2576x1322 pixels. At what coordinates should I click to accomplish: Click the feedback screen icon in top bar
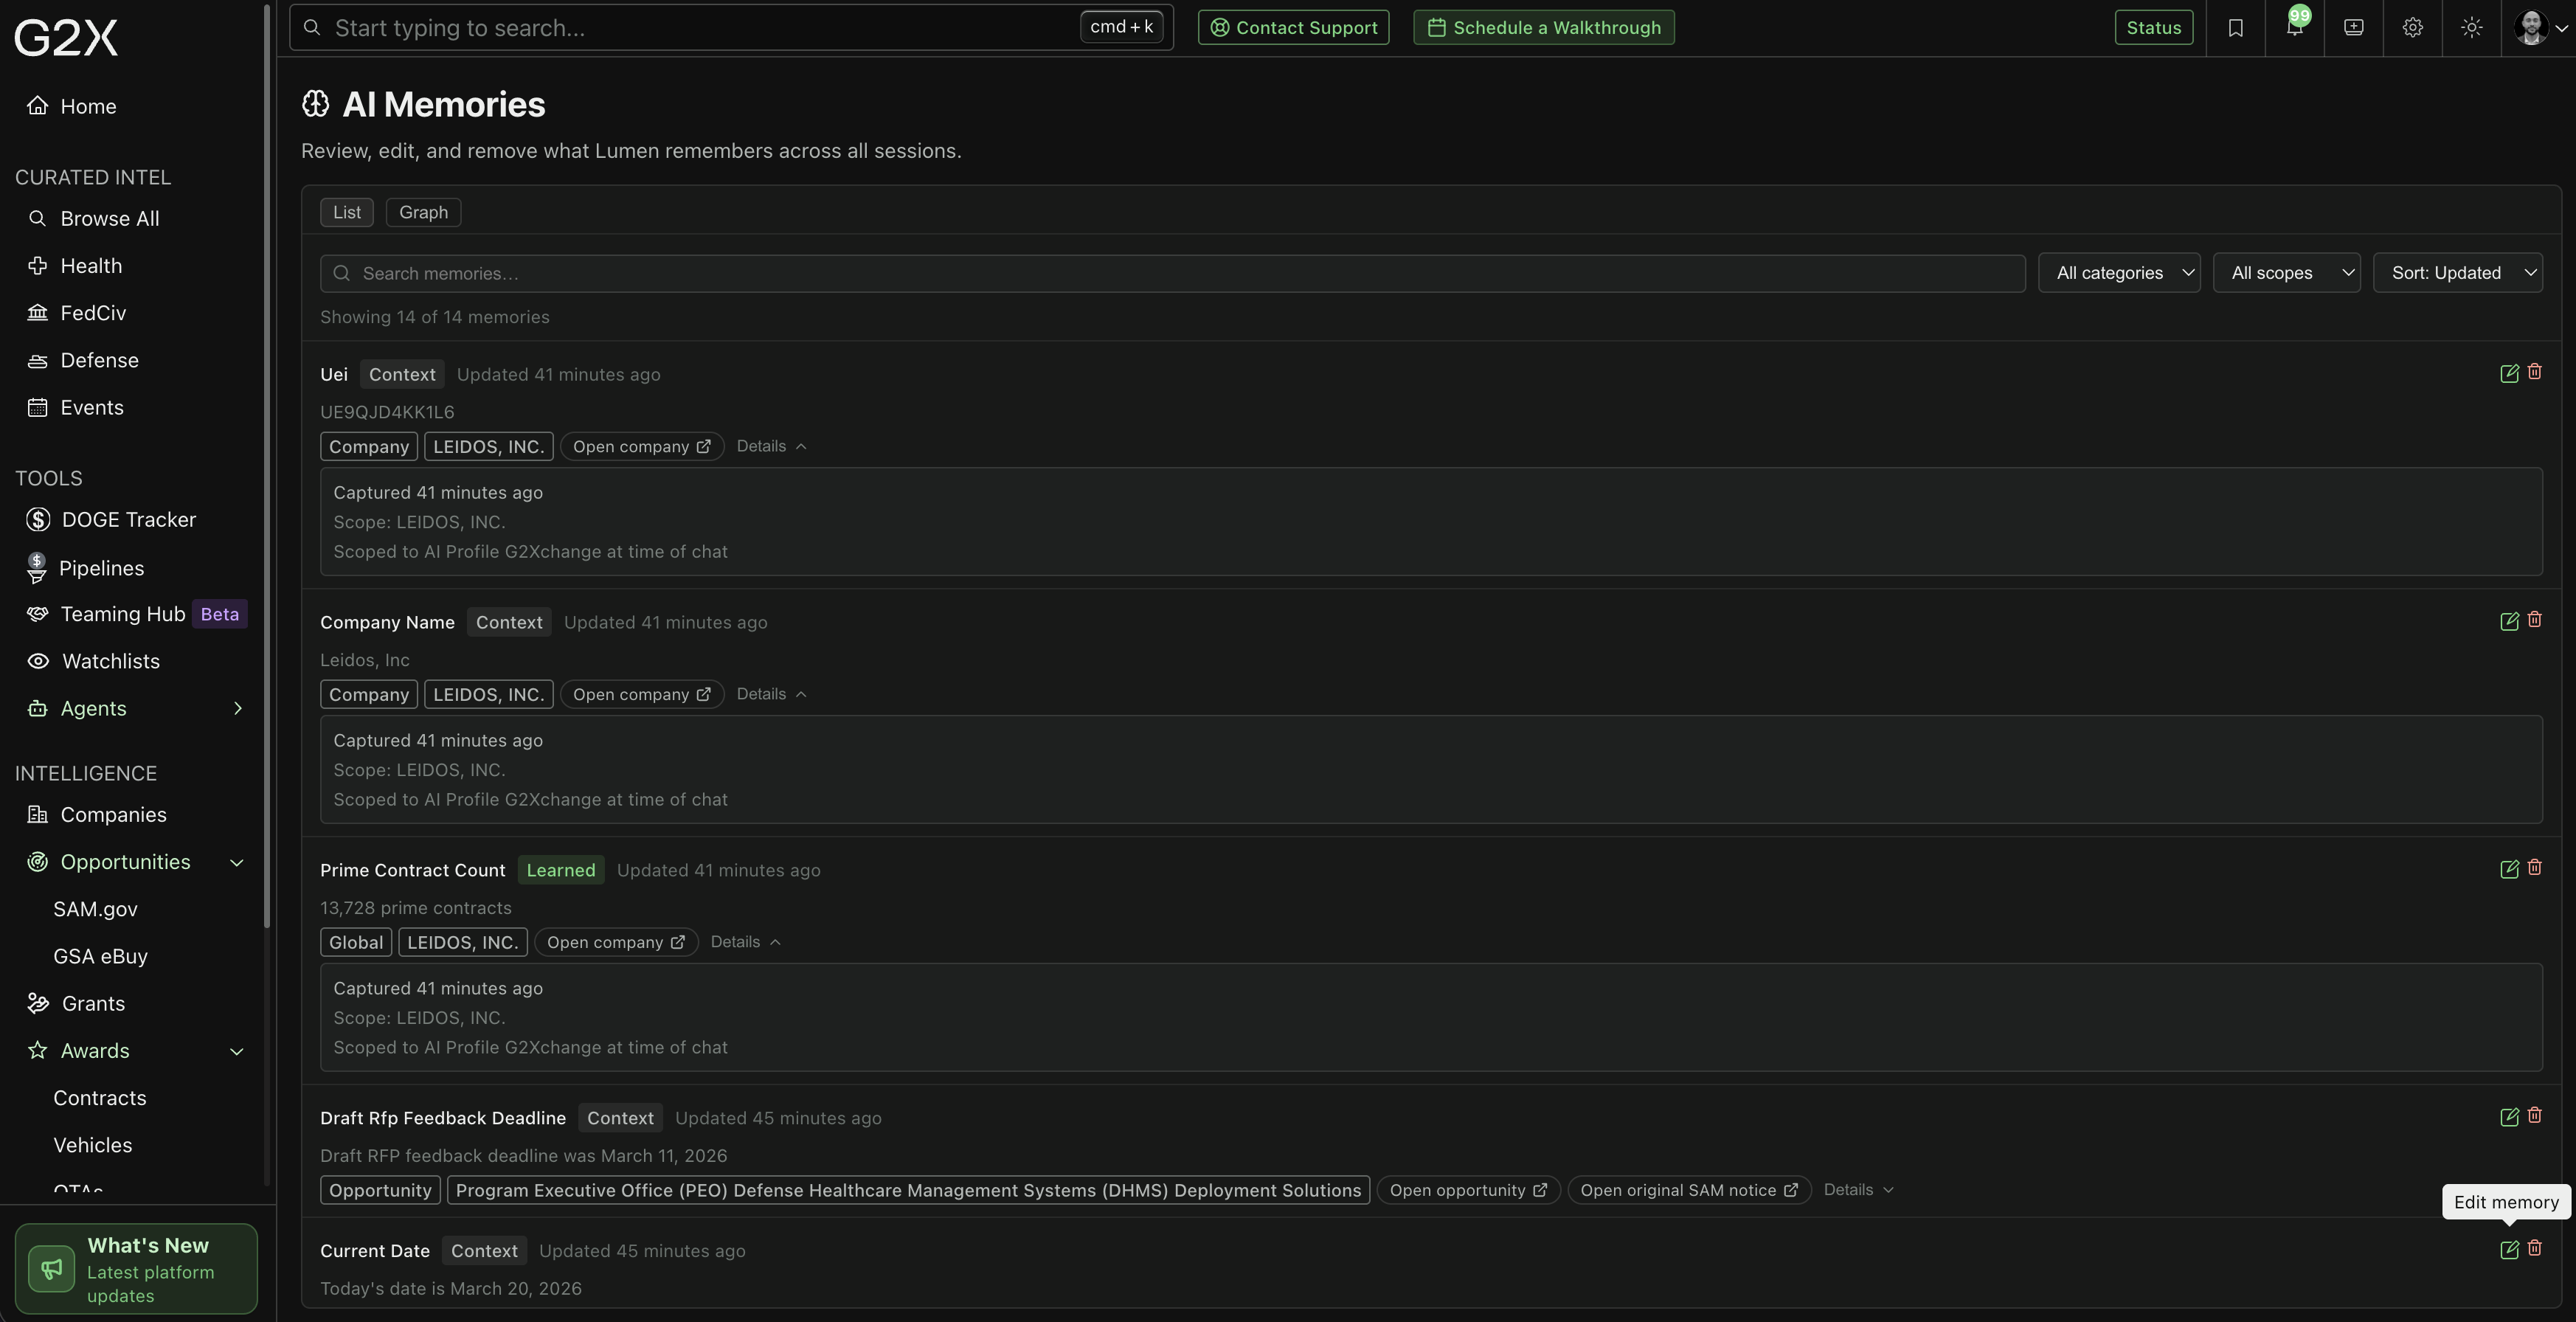click(x=2354, y=28)
